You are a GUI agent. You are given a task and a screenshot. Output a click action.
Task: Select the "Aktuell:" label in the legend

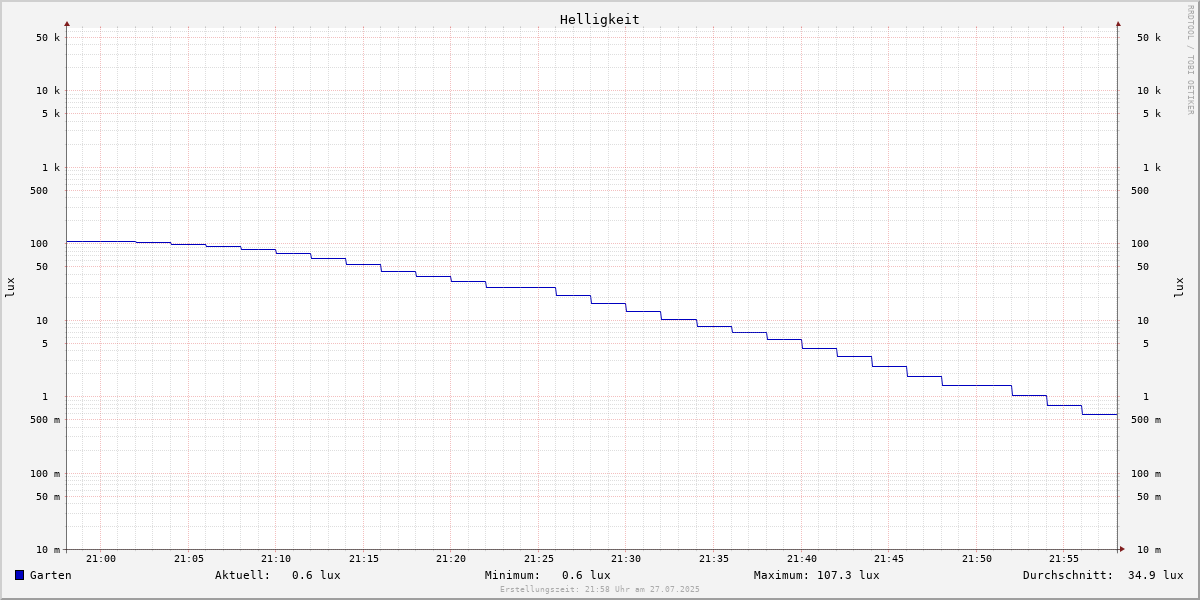pos(243,575)
